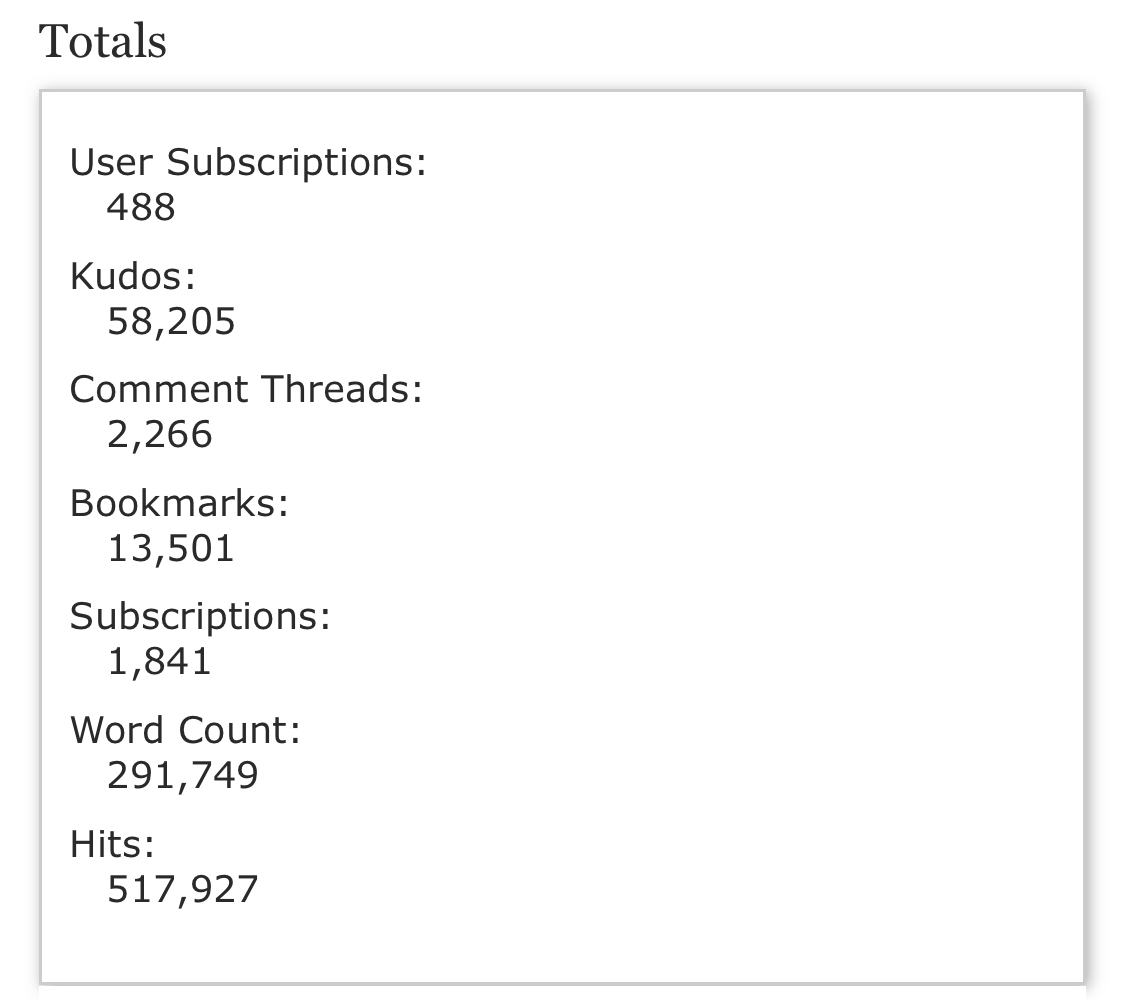The image size is (1125, 1000).
Task: Select the 291,749 word count value
Action: tap(183, 775)
